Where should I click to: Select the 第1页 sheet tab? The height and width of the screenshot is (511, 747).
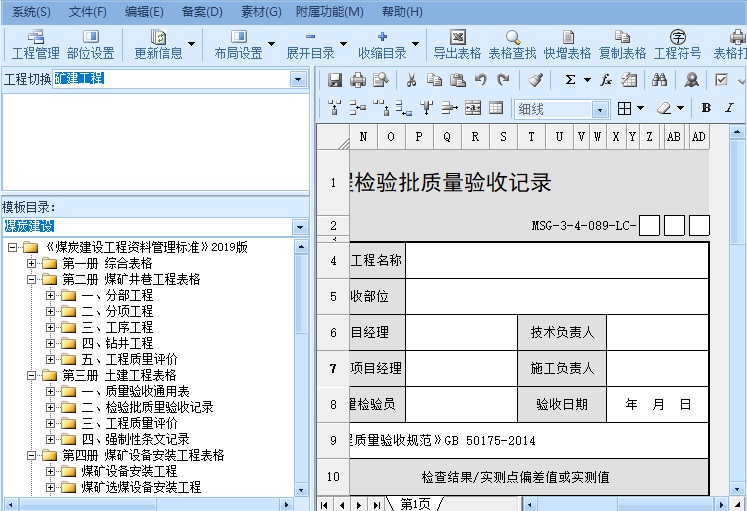pos(414,504)
